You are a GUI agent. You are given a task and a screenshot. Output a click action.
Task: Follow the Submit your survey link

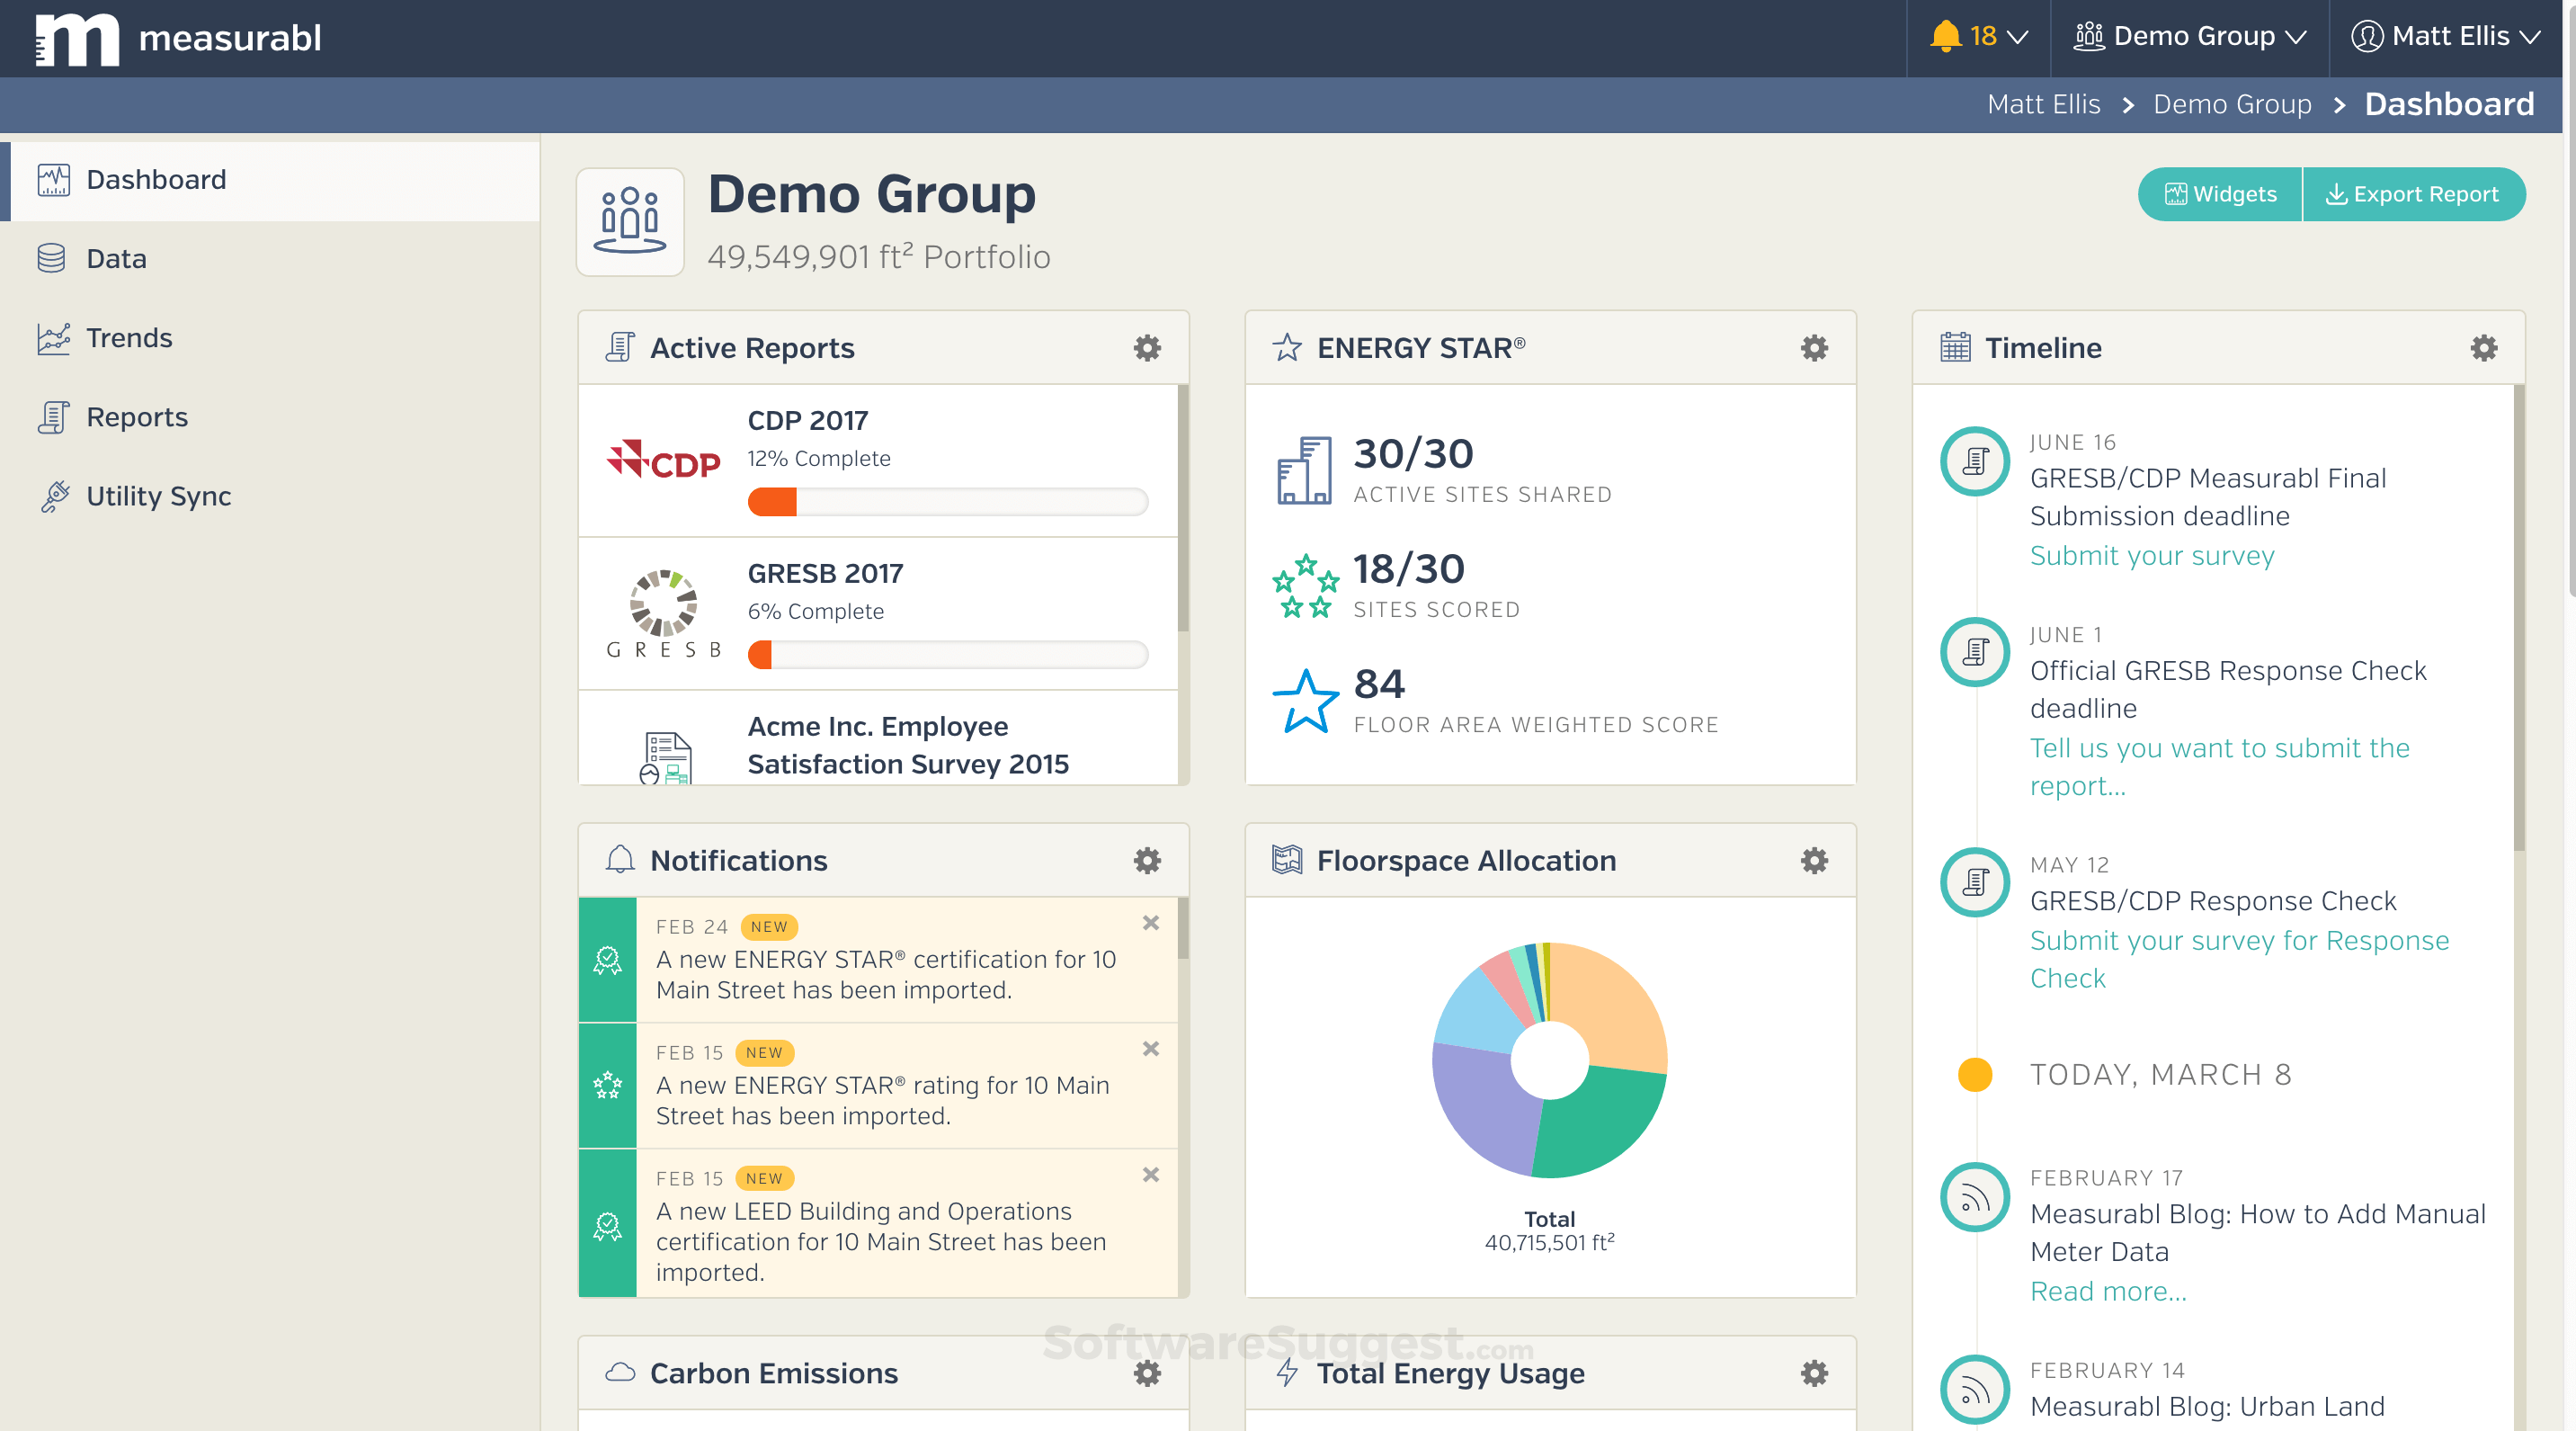[x=2152, y=555]
